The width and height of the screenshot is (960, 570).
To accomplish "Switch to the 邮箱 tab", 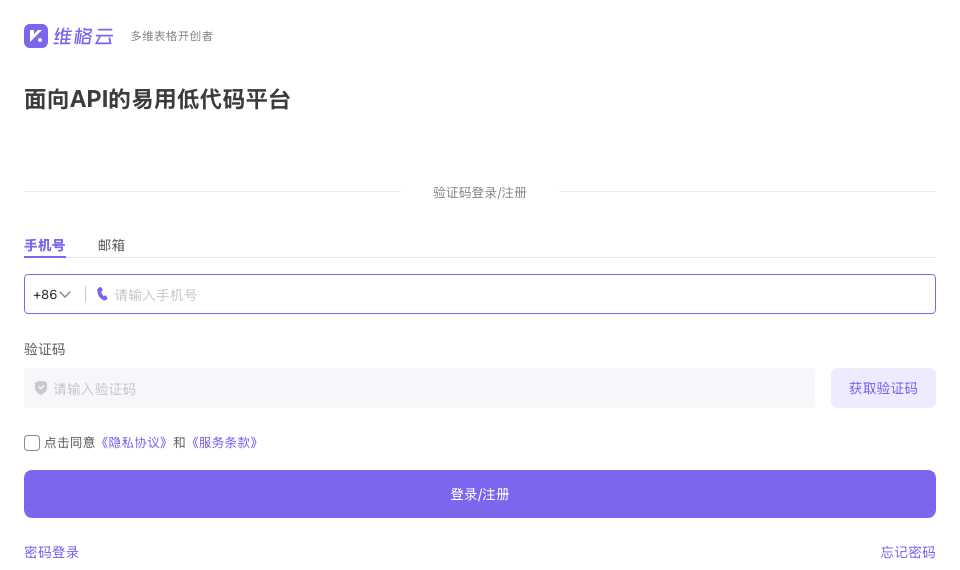I will [x=111, y=245].
